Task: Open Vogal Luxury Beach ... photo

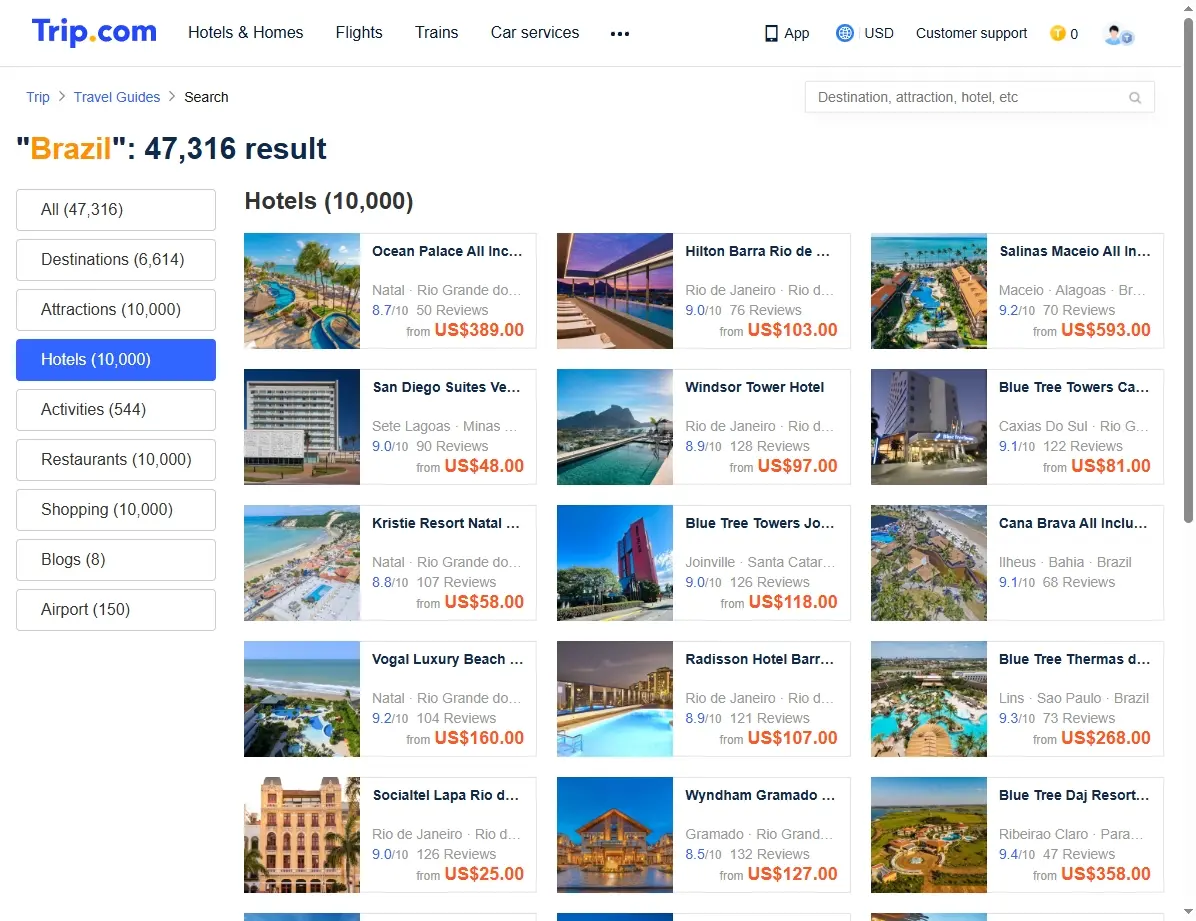Action: [302, 698]
